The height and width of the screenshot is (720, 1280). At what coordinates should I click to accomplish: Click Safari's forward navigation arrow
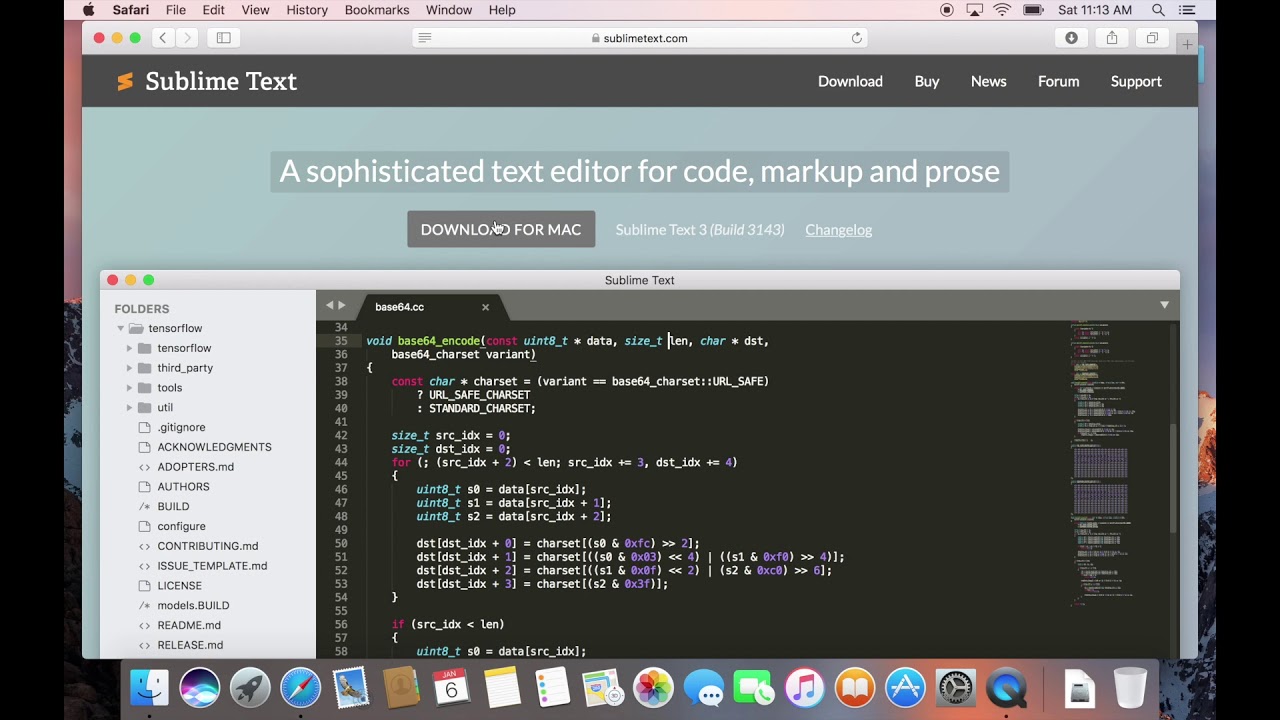click(187, 38)
